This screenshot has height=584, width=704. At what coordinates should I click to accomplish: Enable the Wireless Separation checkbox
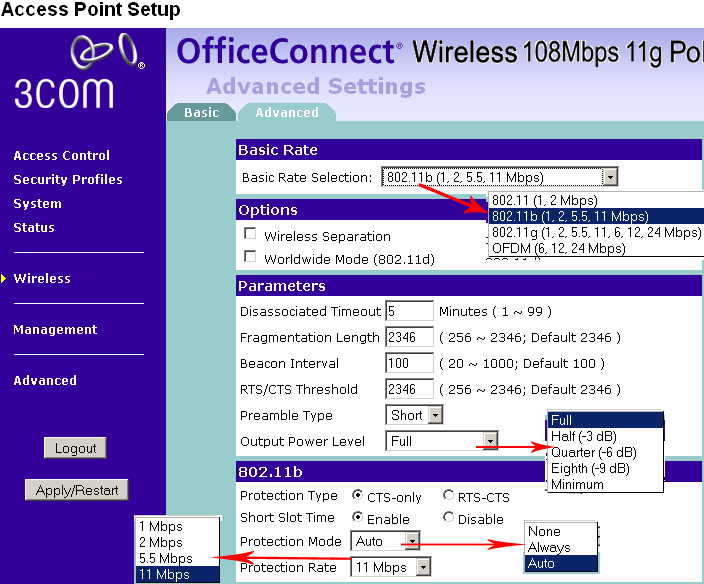point(250,234)
